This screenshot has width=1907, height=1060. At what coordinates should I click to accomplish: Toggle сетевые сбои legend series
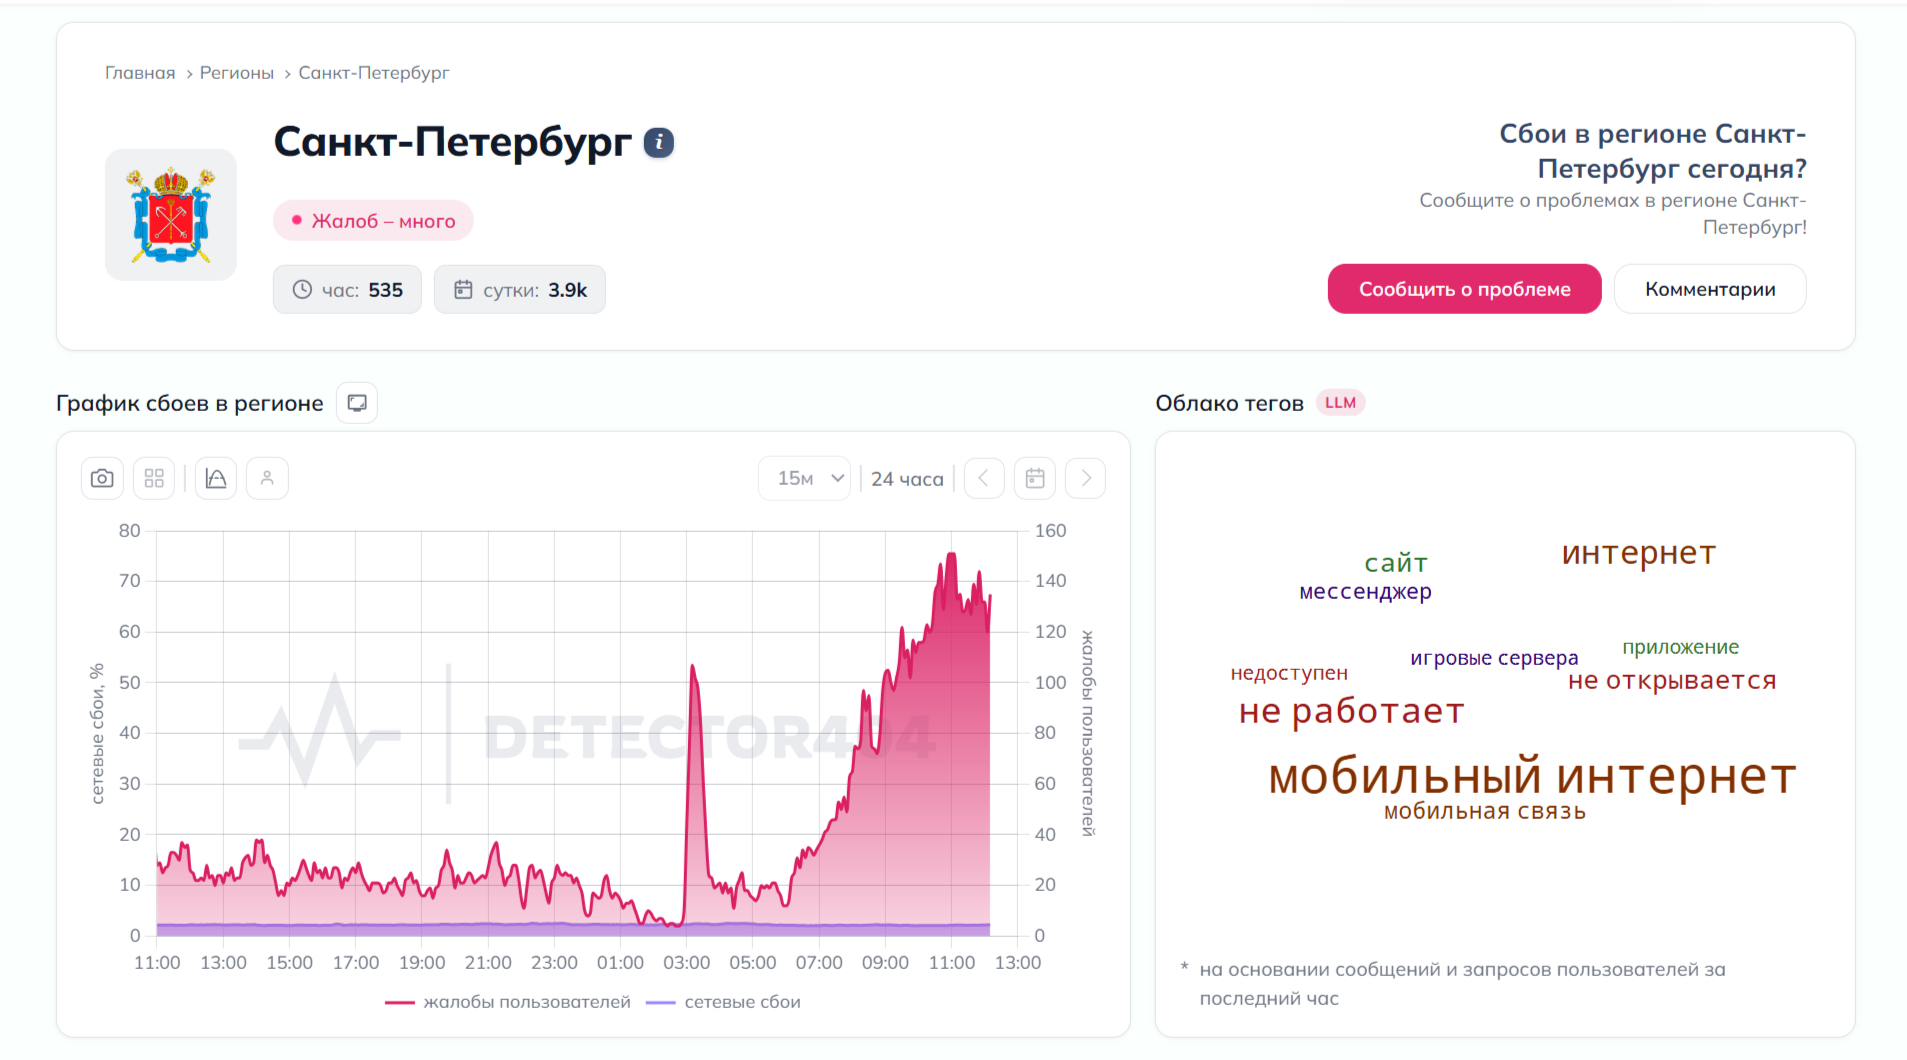pyautogui.click(x=724, y=1002)
